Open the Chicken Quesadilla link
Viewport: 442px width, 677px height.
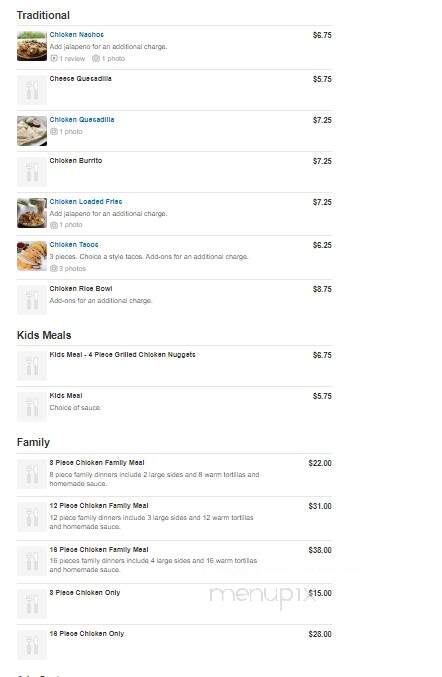(x=82, y=120)
